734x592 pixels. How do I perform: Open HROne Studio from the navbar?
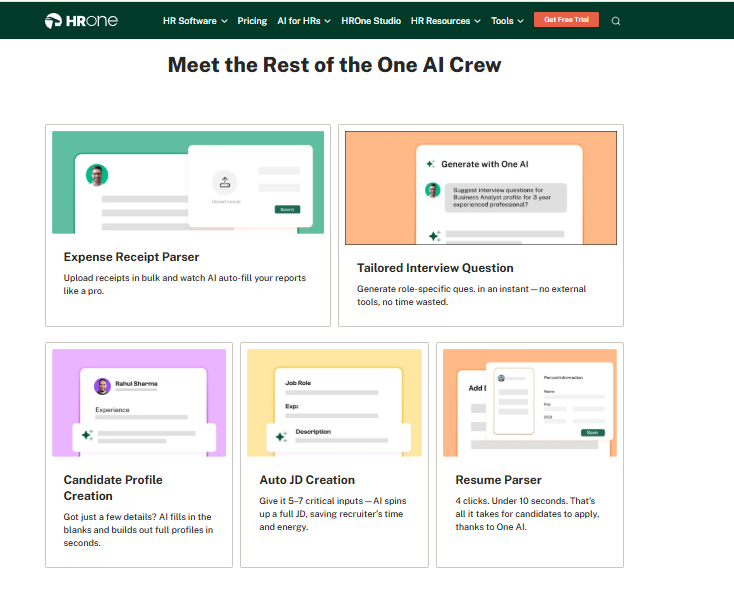(371, 21)
